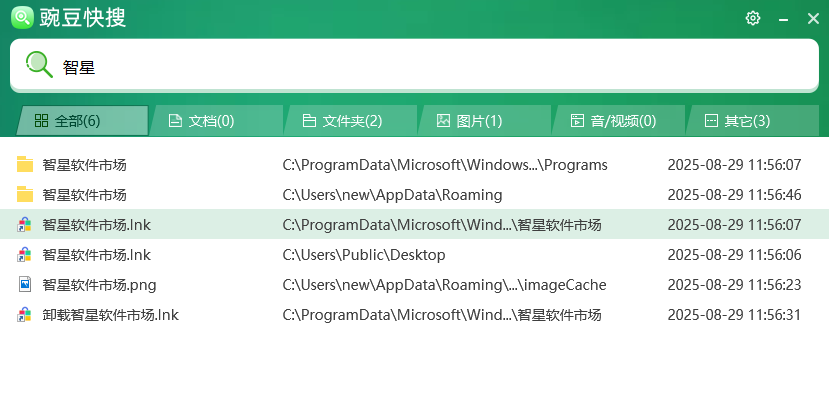This screenshot has height=414, width=829.
Task: Select the 全部(6) tab
Action: tap(82, 121)
